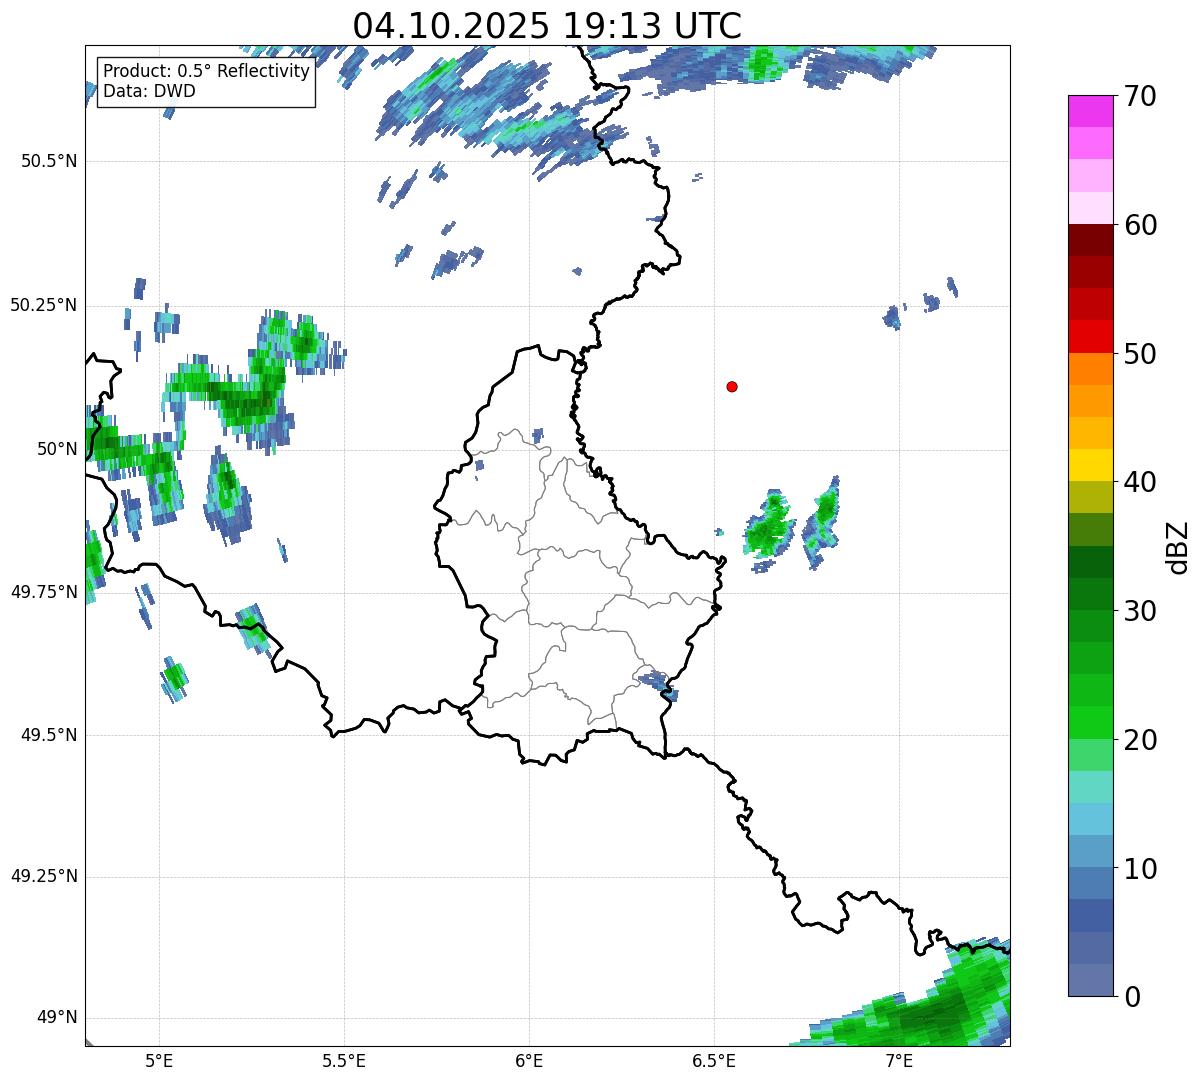Click the 70 tick label on colorbar
1202x1081 pixels.
(x=1139, y=96)
